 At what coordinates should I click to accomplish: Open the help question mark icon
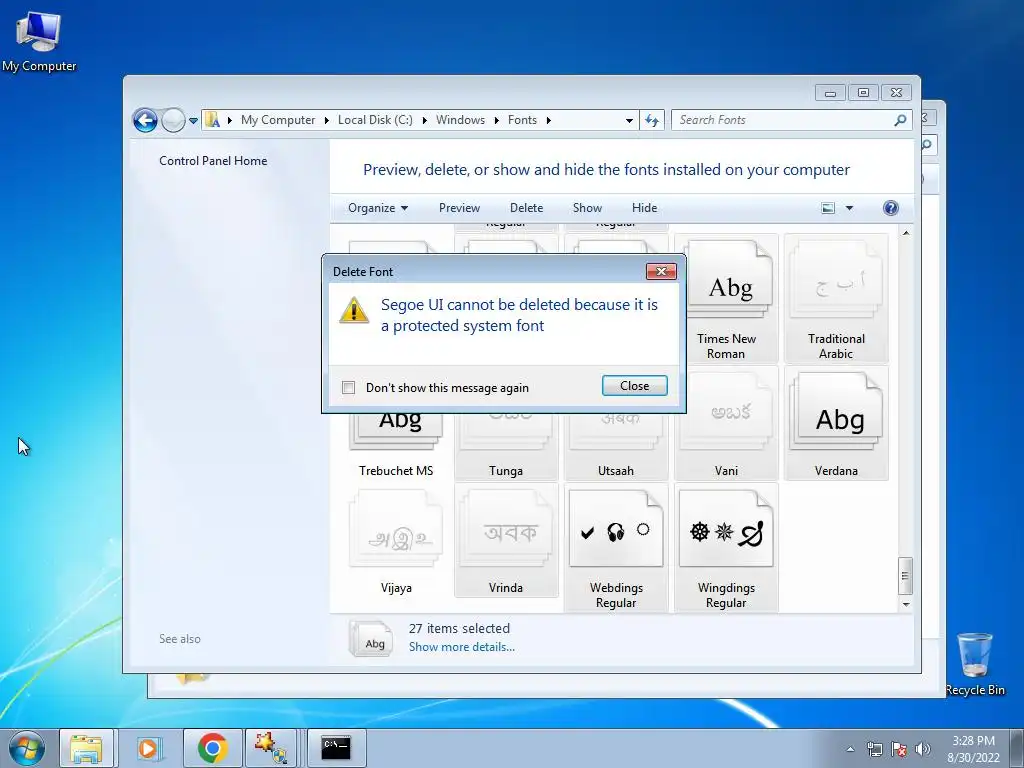(x=890, y=208)
